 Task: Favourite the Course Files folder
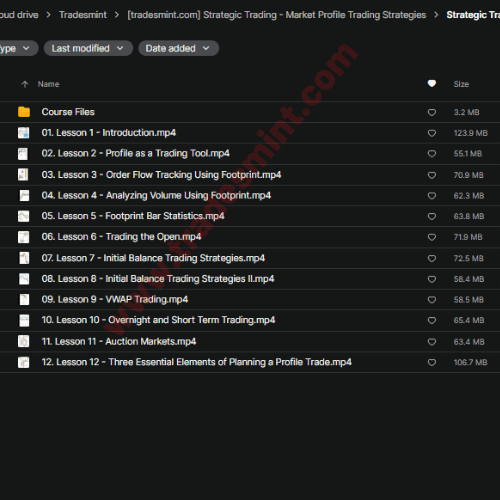[432, 112]
